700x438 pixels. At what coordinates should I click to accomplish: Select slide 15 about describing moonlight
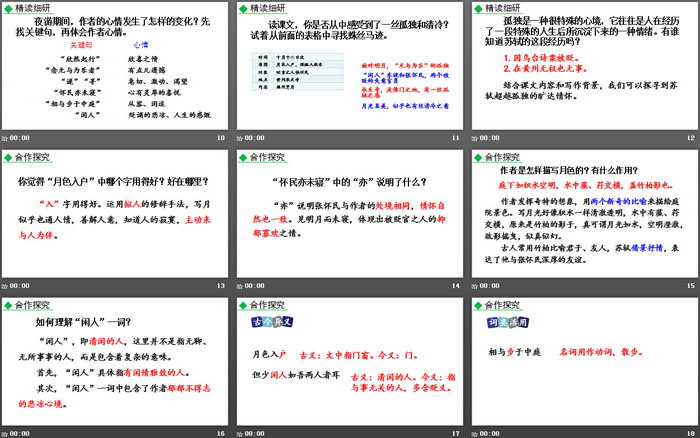(583, 213)
